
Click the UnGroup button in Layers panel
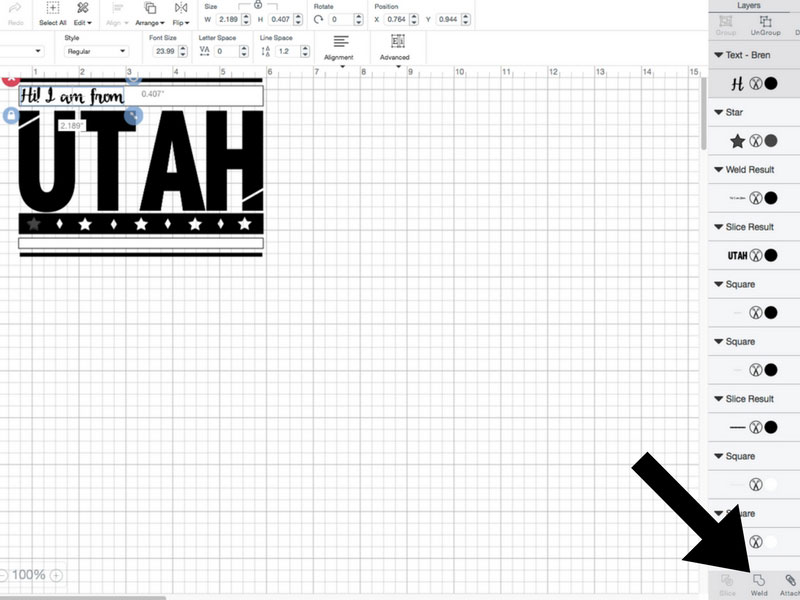(765, 26)
